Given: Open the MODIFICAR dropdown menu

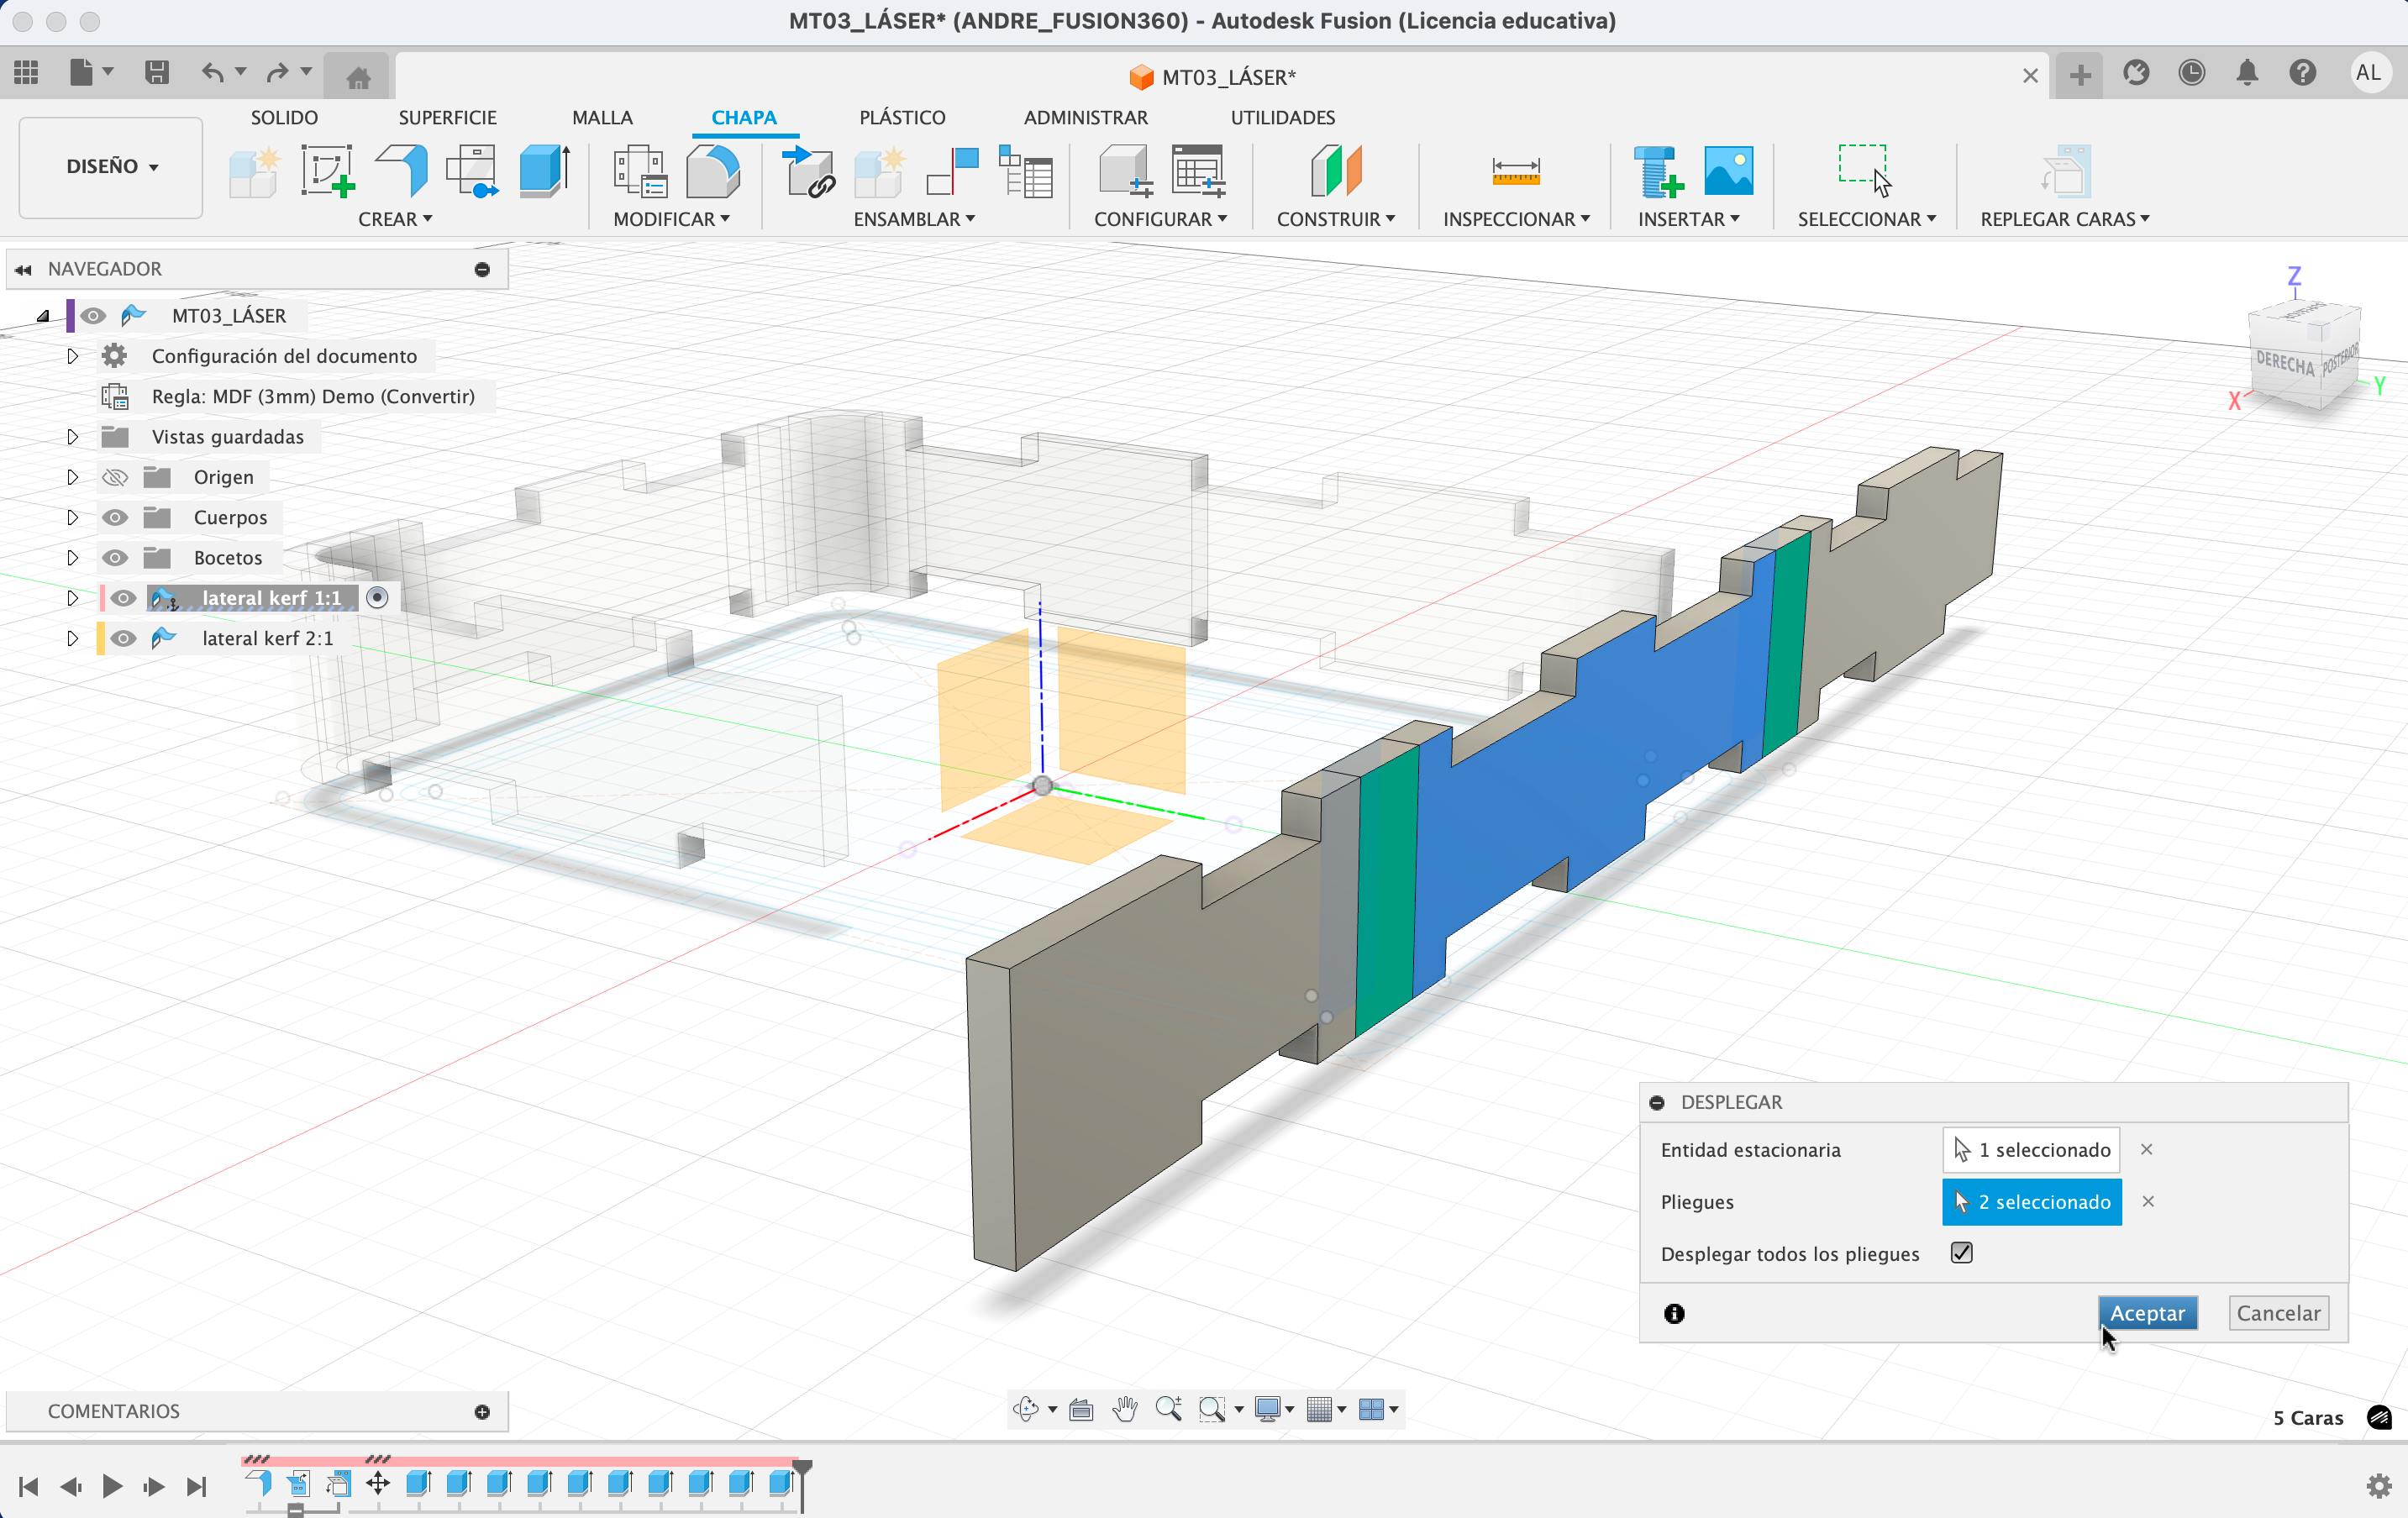Looking at the screenshot, I should click(671, 219).
